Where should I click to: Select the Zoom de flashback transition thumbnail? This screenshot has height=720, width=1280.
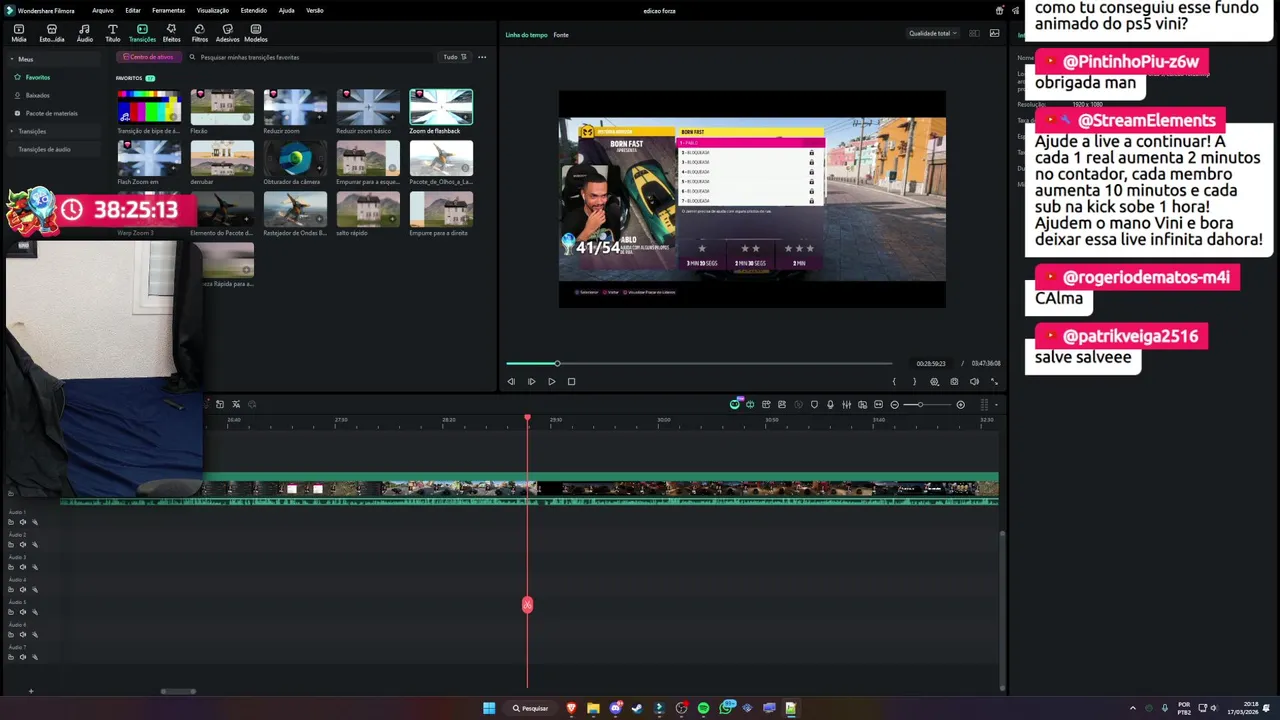pos(441,107)
